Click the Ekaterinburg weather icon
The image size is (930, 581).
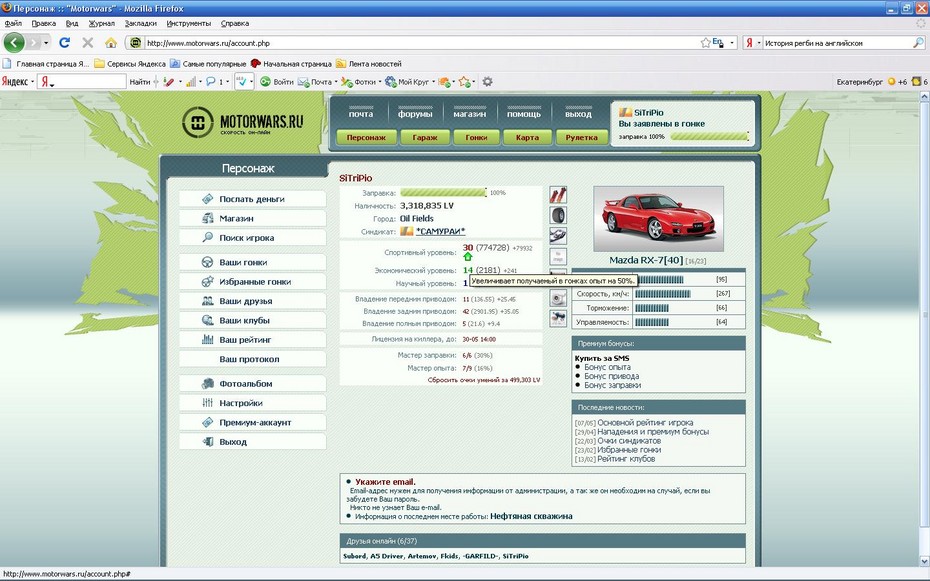coord(891,82)
